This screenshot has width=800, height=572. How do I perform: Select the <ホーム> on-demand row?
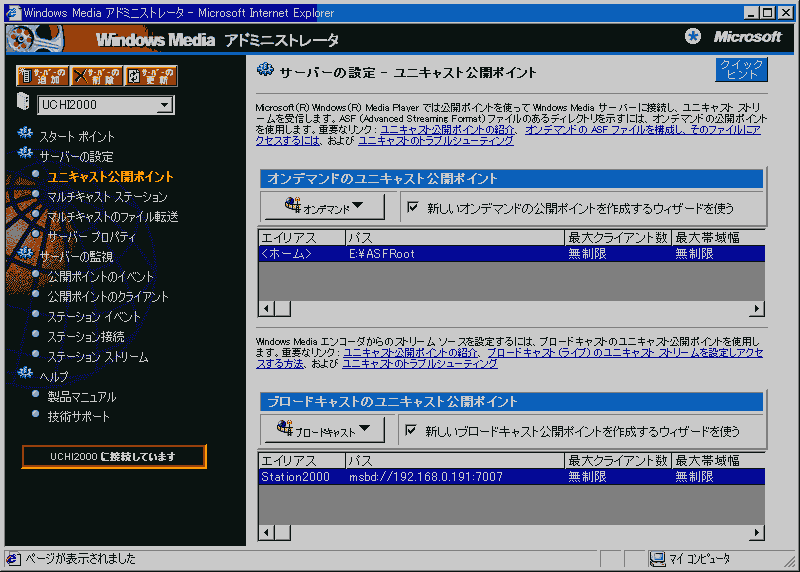(x=511, y=254)
